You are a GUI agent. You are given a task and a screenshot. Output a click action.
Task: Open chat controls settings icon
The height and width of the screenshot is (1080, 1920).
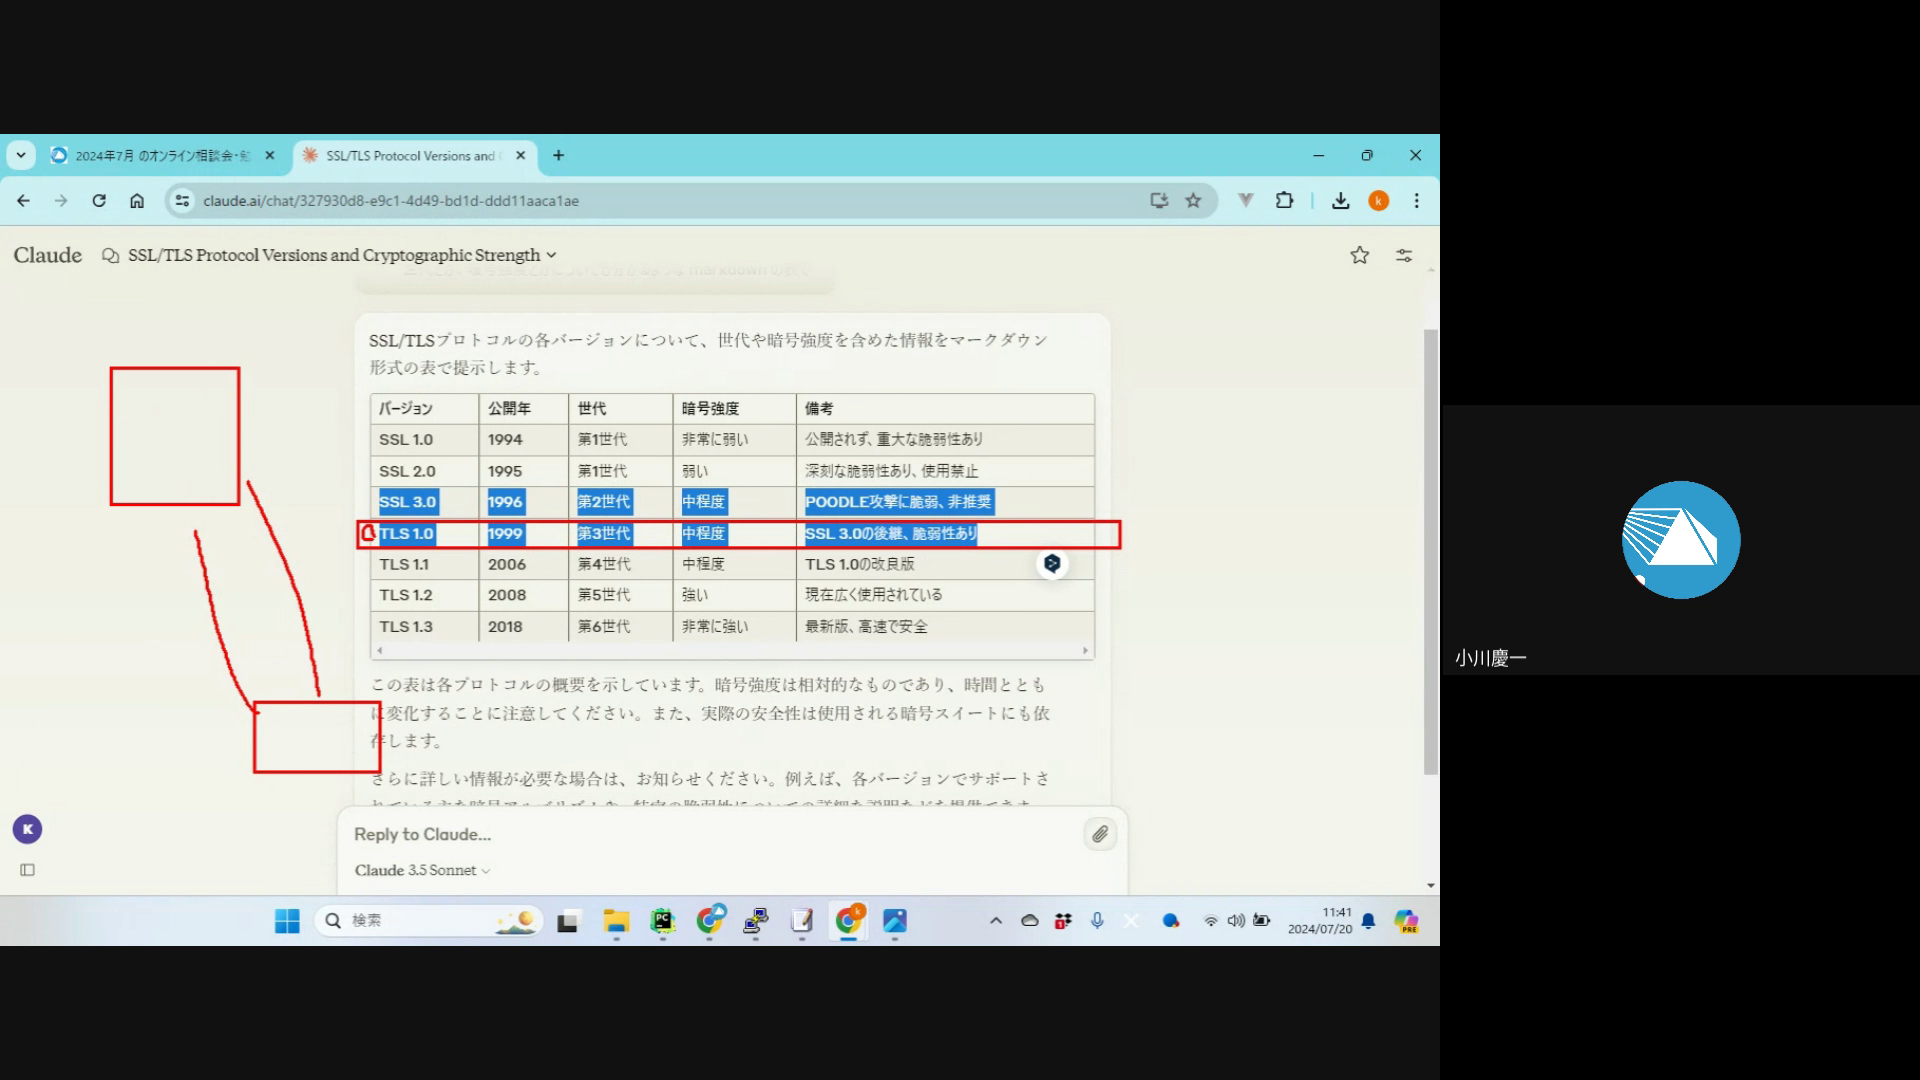1404,256
